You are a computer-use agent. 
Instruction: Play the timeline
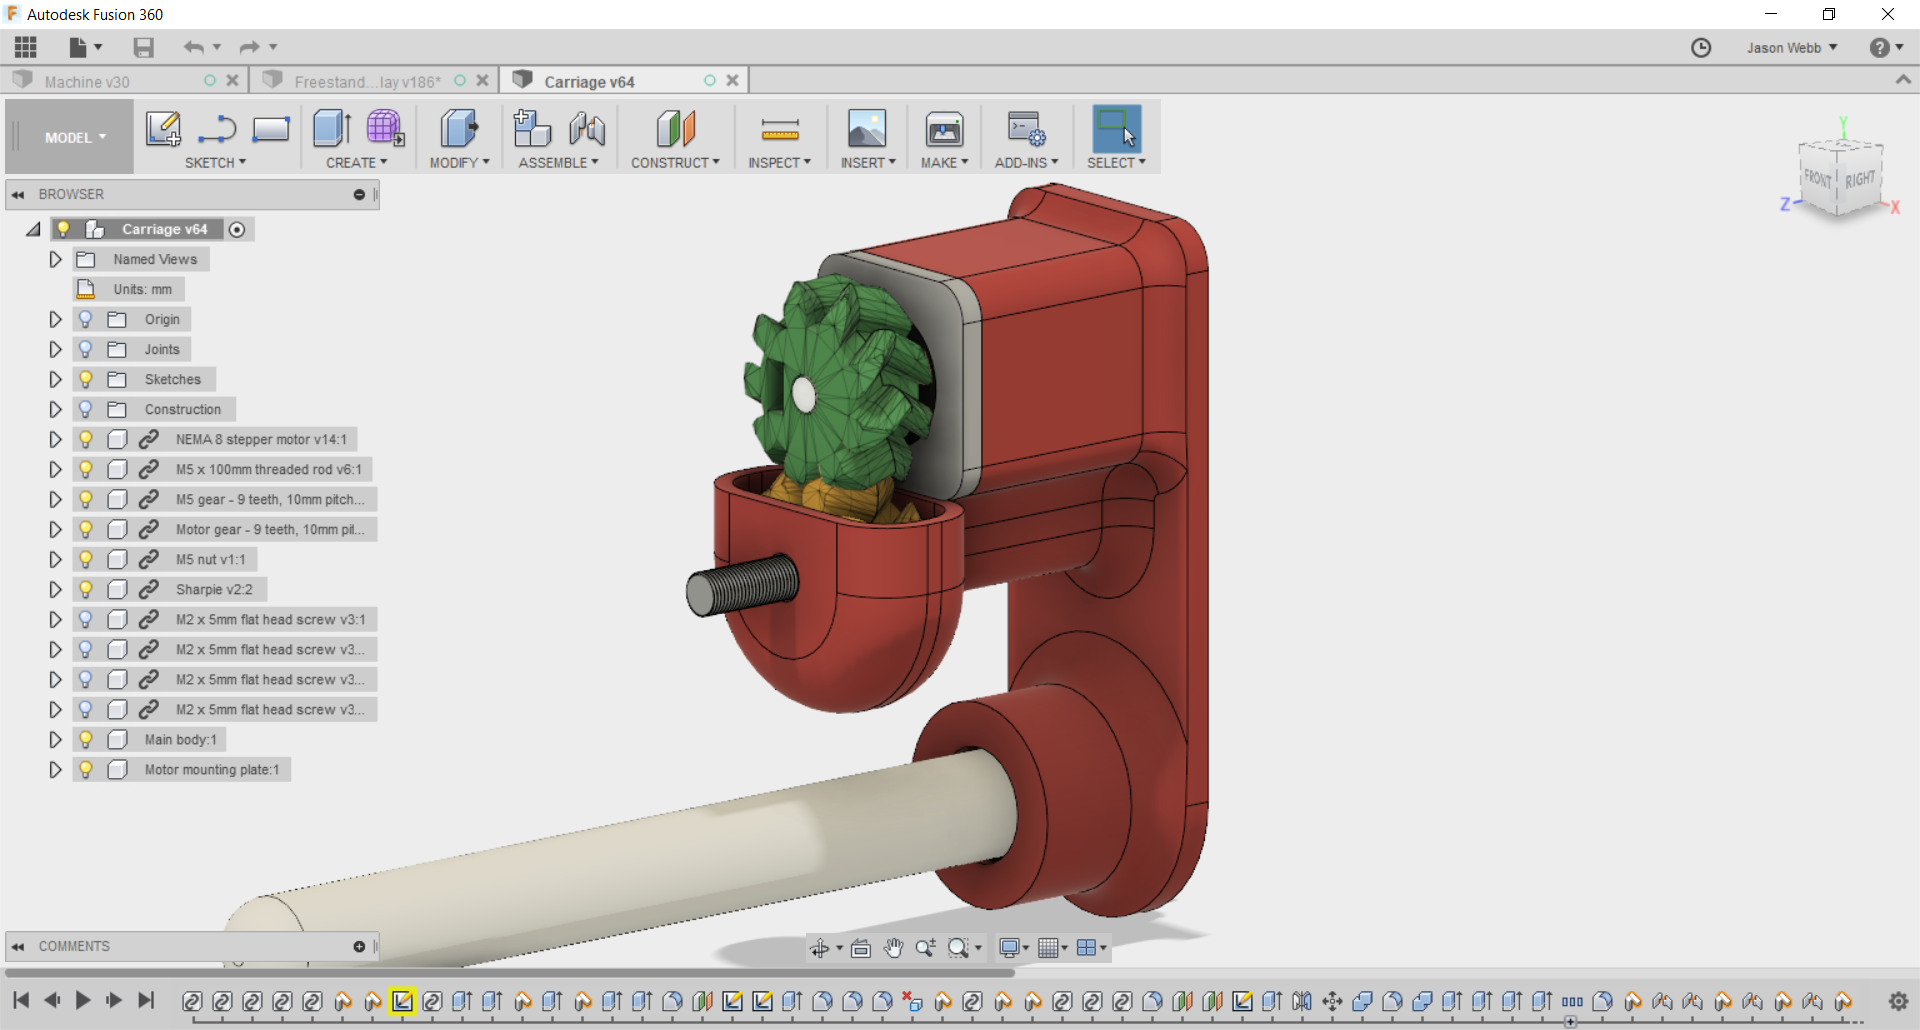[83, 1000]
